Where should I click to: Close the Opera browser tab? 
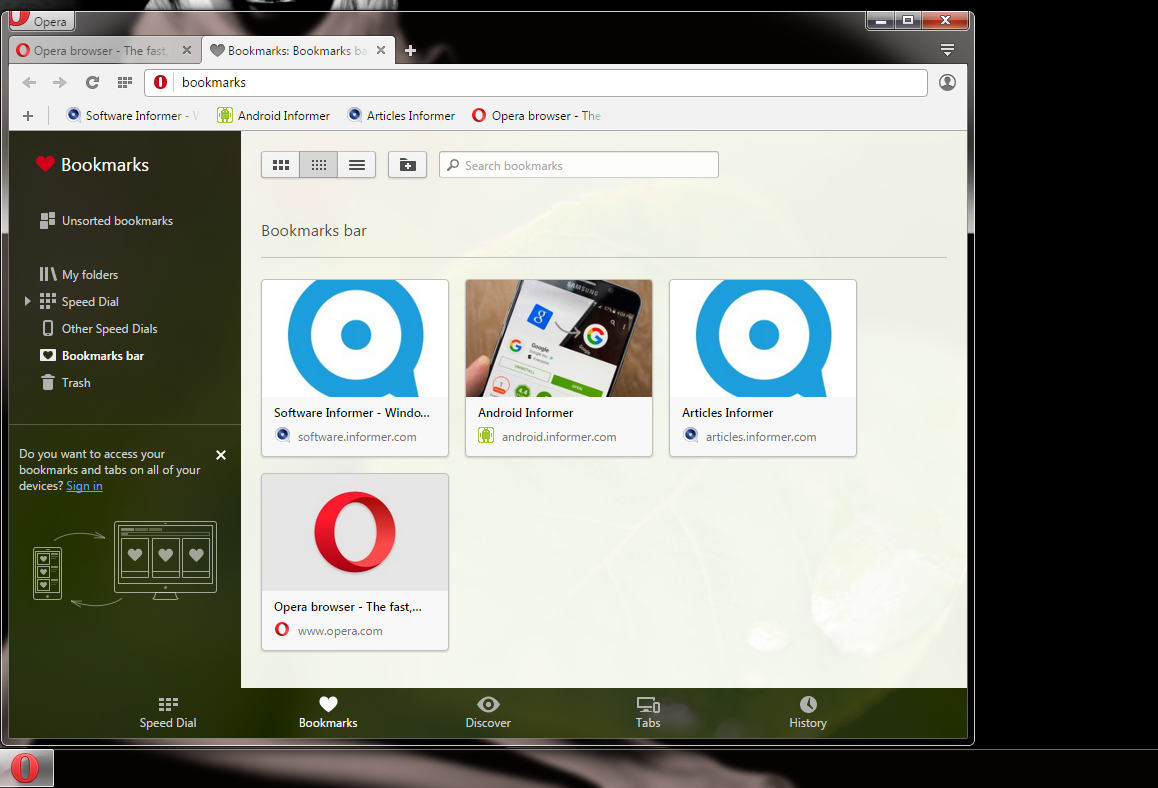pos(187,50)
